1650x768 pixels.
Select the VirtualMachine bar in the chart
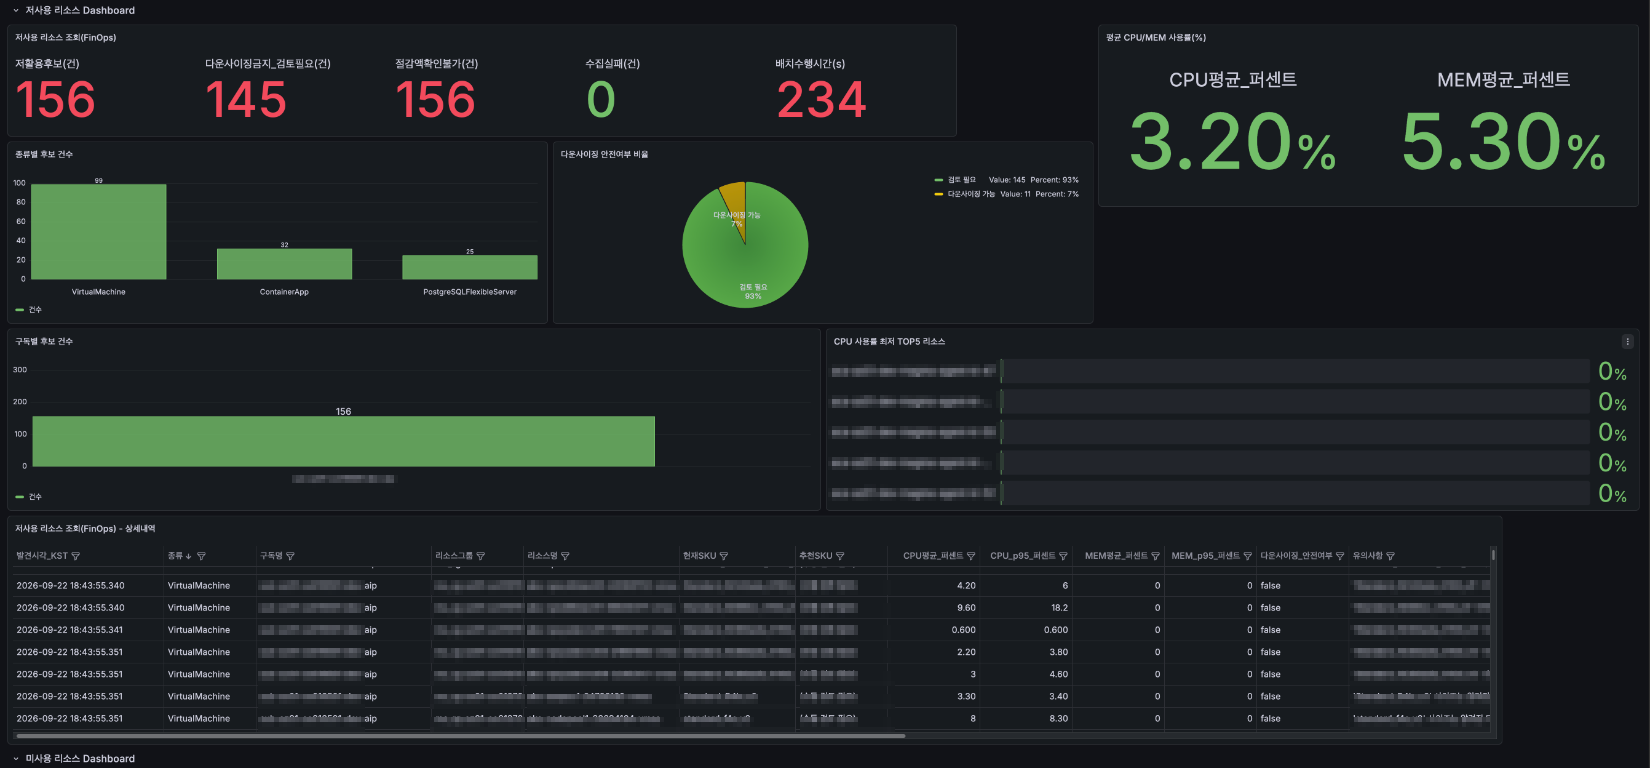coord(99,231)
